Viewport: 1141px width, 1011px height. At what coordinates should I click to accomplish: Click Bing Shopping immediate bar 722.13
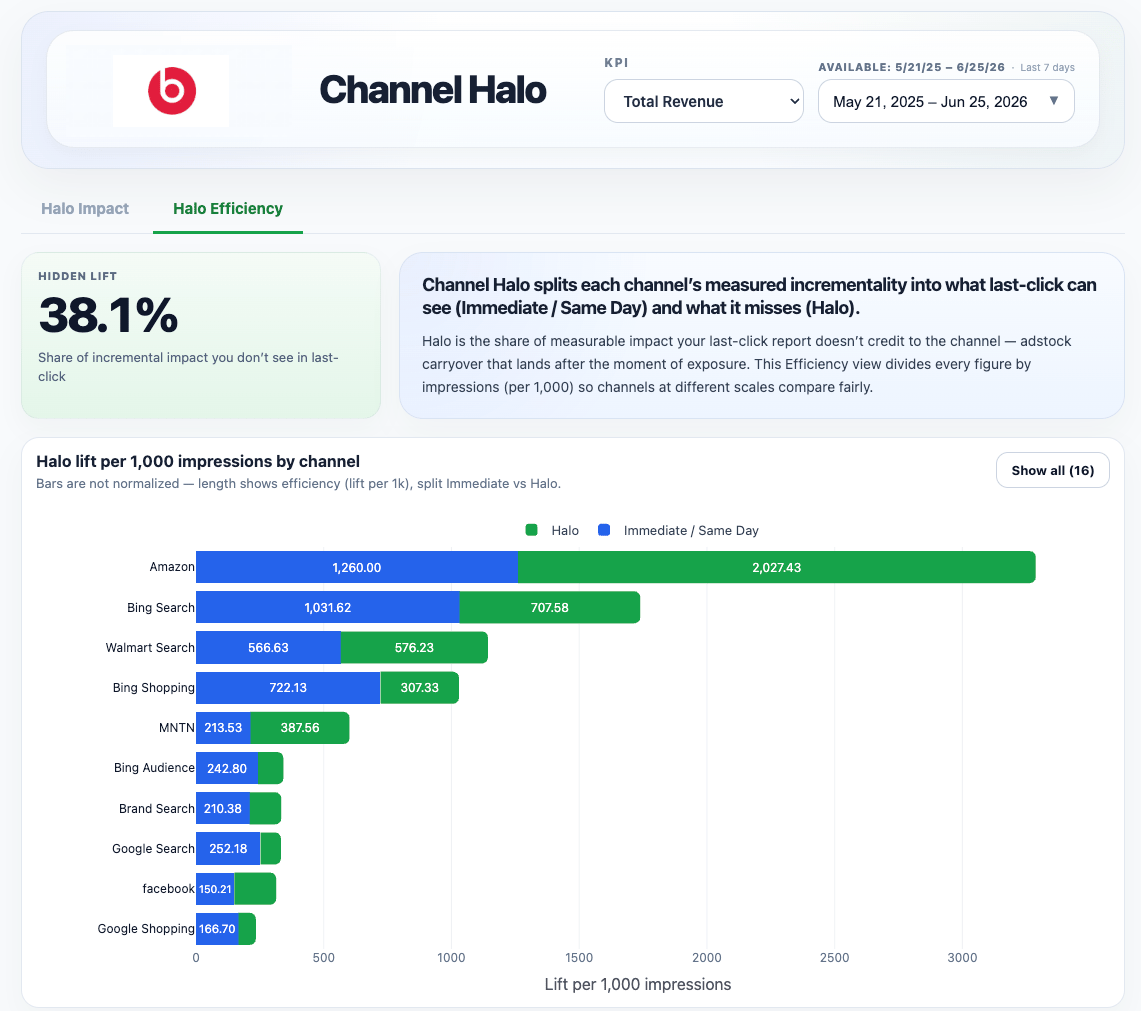coord(288,687)
